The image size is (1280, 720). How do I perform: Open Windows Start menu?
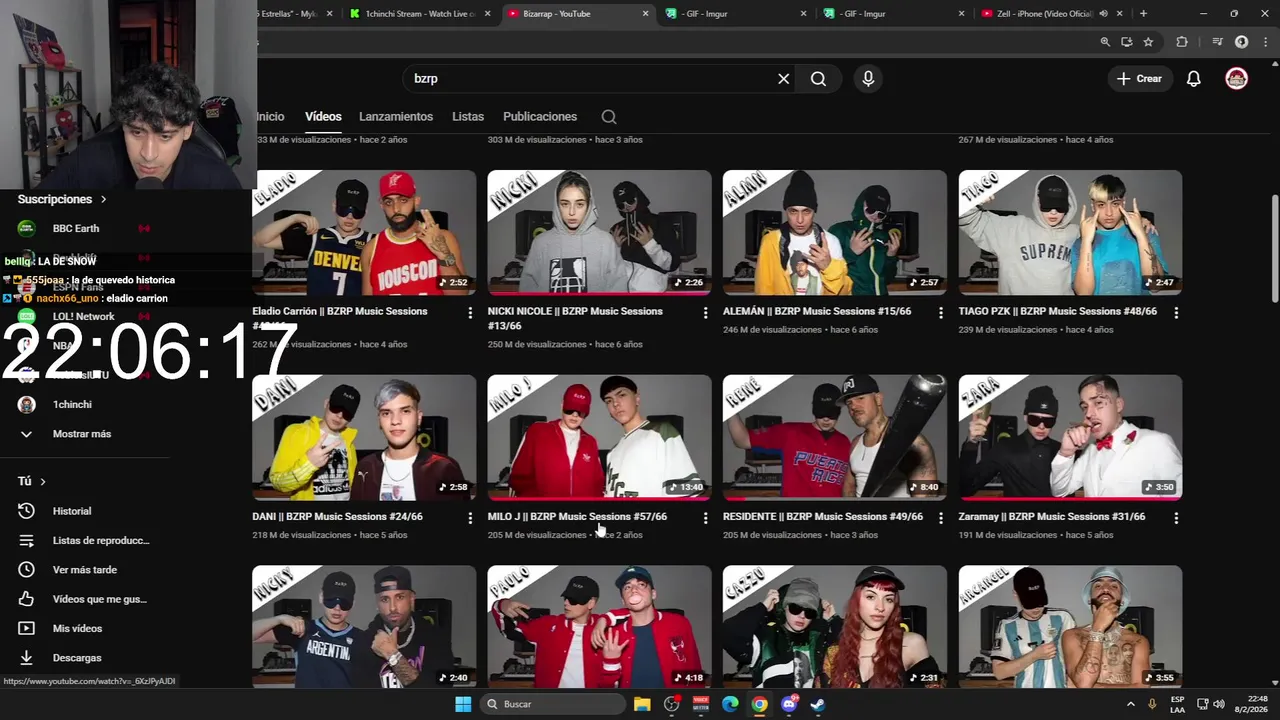[x=463, y=704]
